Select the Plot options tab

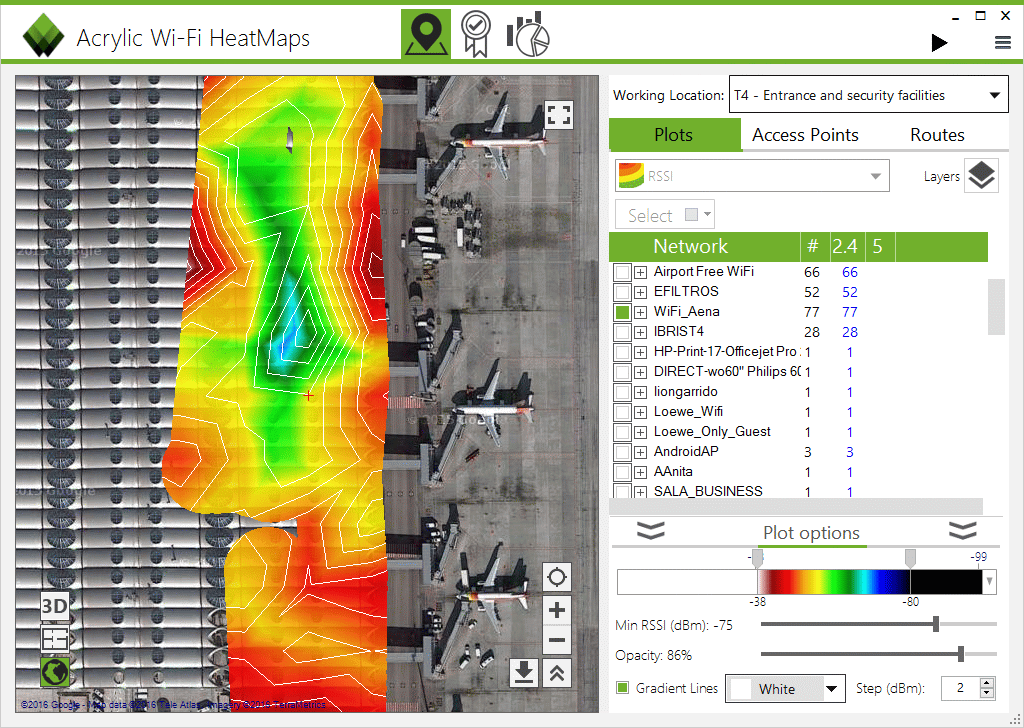811,533
